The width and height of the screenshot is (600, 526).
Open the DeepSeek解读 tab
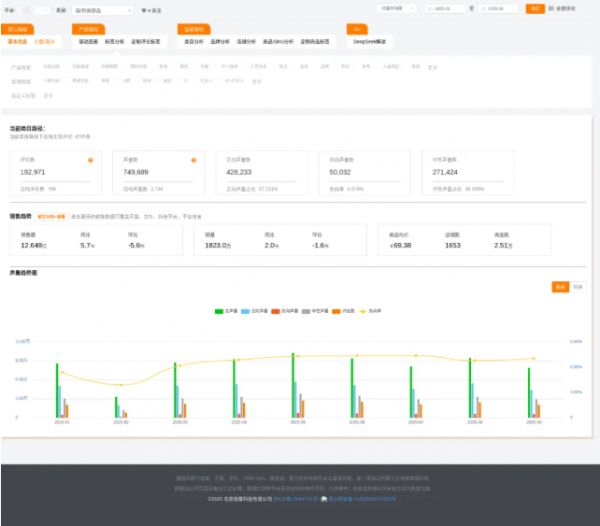(x=368, y=42)
